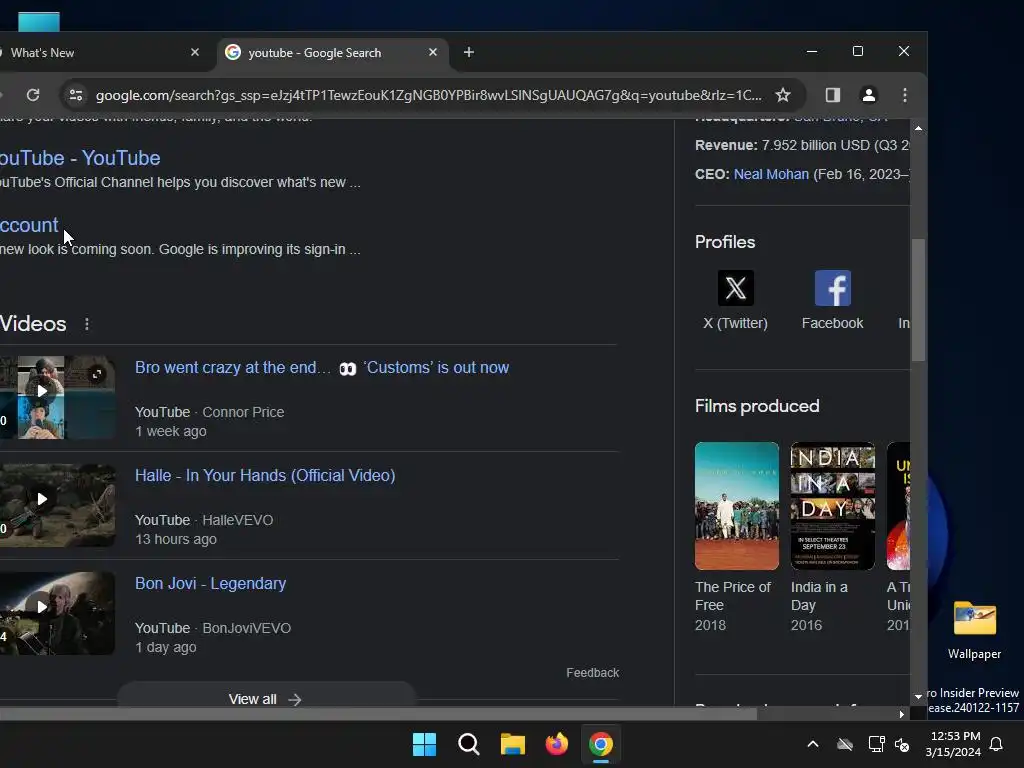Click 'The Price of Free' film title
The width and height of the screenshot is (1024, 768).
tap(733, 596)
